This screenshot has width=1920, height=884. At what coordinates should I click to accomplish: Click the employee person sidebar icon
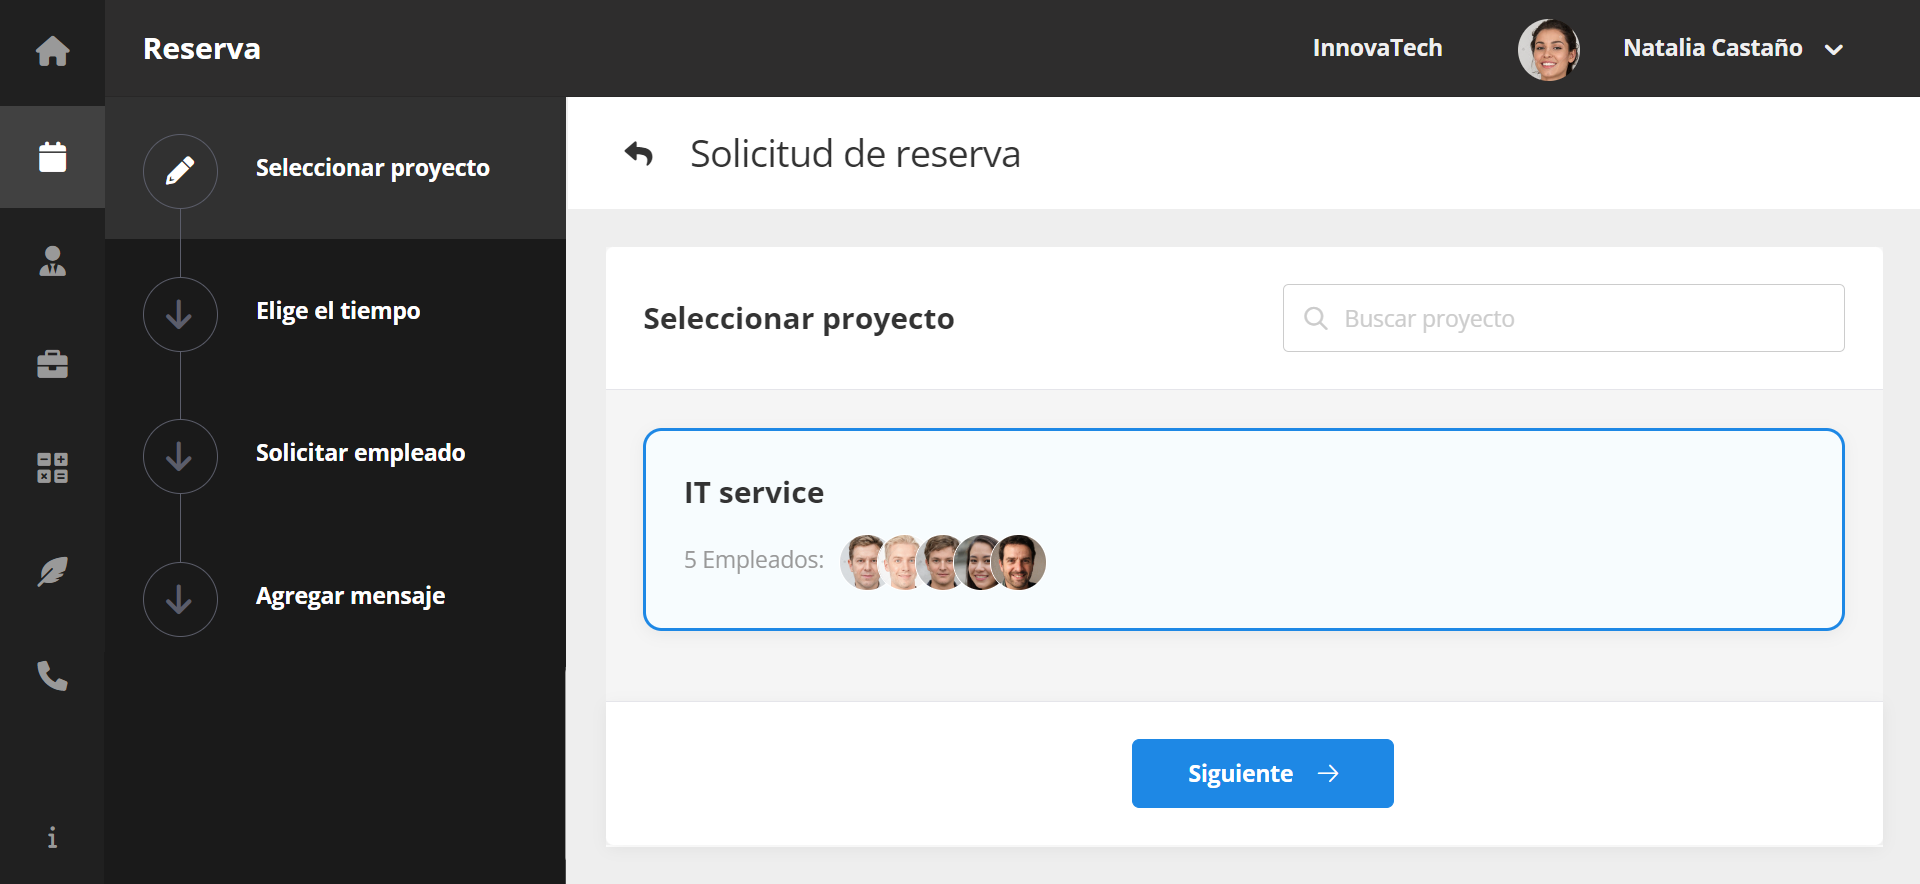pyautogui.click(x=52, y=261)
